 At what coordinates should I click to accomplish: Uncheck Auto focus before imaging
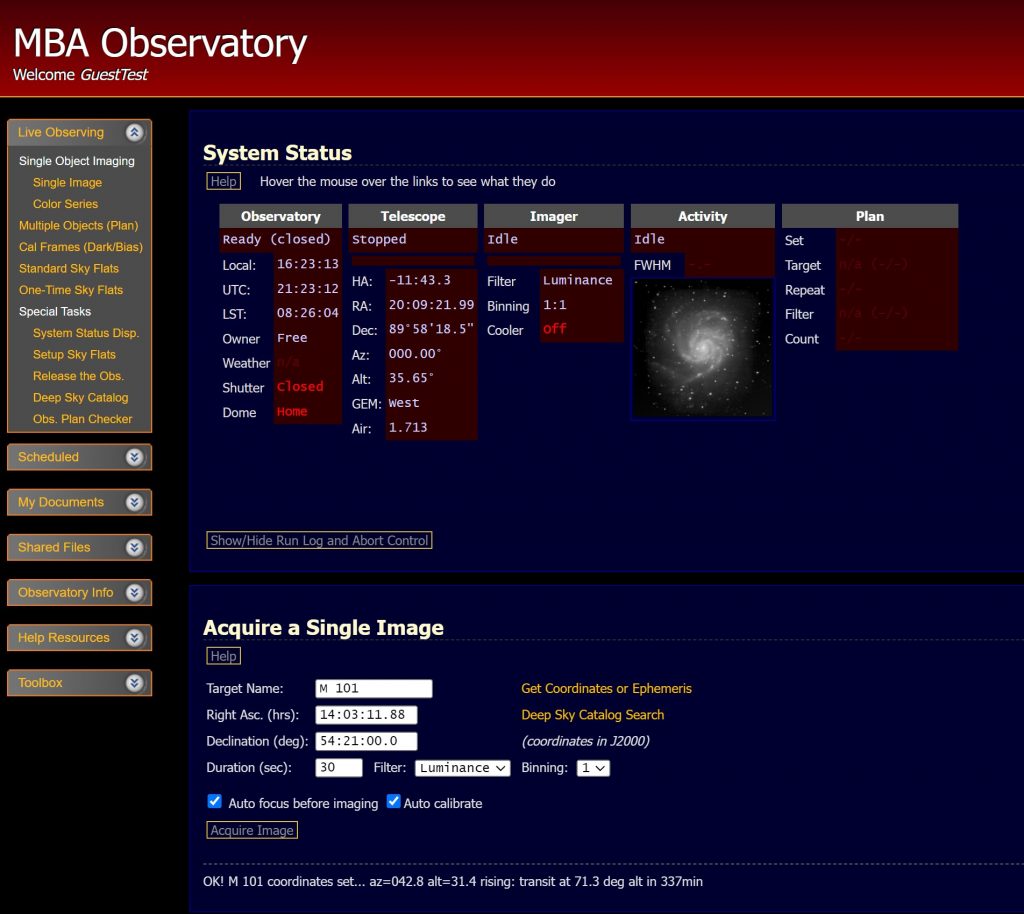tap(214, 802)
